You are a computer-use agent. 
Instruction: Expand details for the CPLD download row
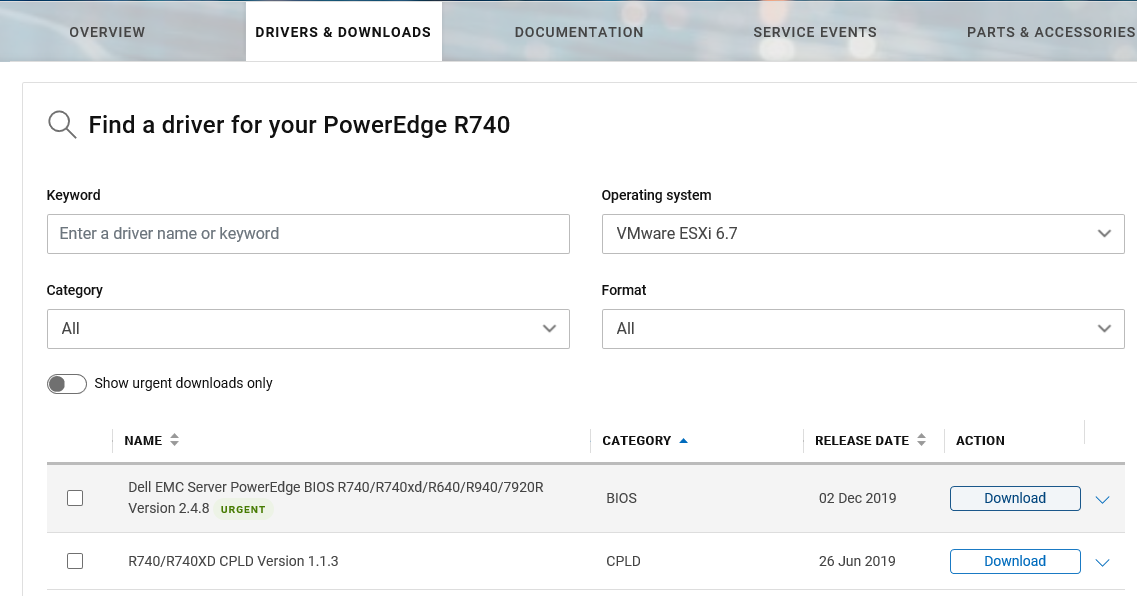[x=1103, y=561]
